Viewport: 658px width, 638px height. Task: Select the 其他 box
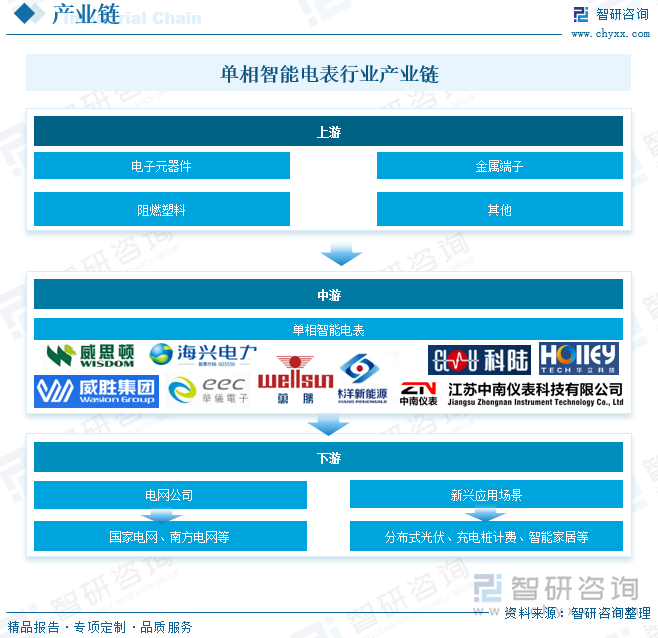(x=499, y=209)
